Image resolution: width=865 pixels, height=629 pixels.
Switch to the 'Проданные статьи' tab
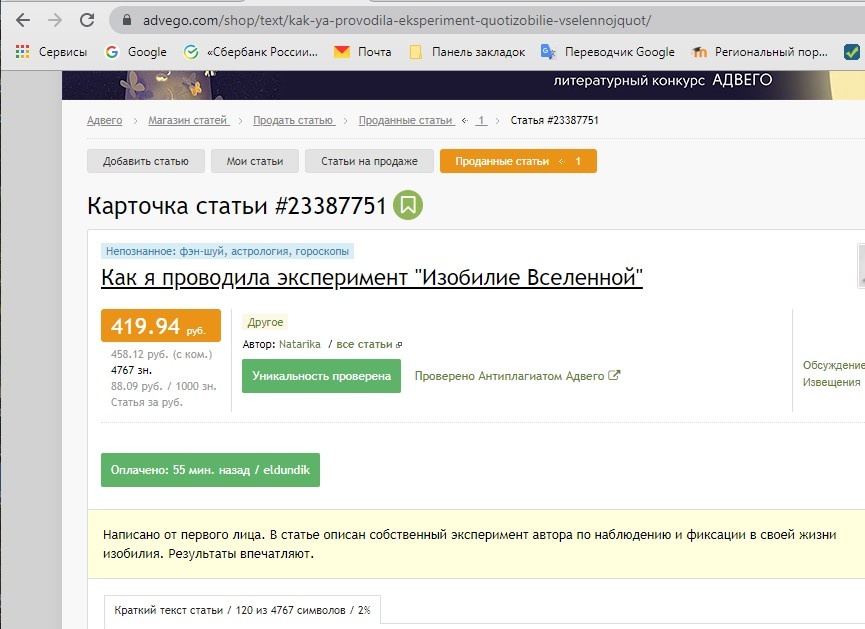tap(518, 160)
